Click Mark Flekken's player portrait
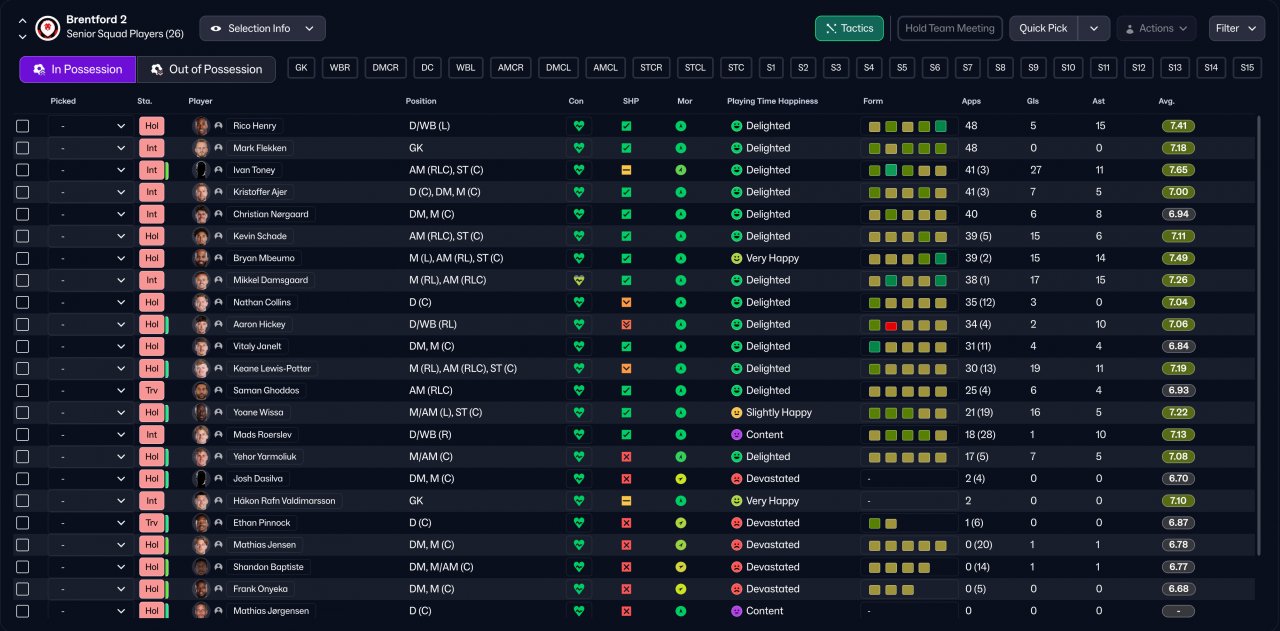Image resolution: width=1280 pixels, height=631 pixels. [201, 148]
